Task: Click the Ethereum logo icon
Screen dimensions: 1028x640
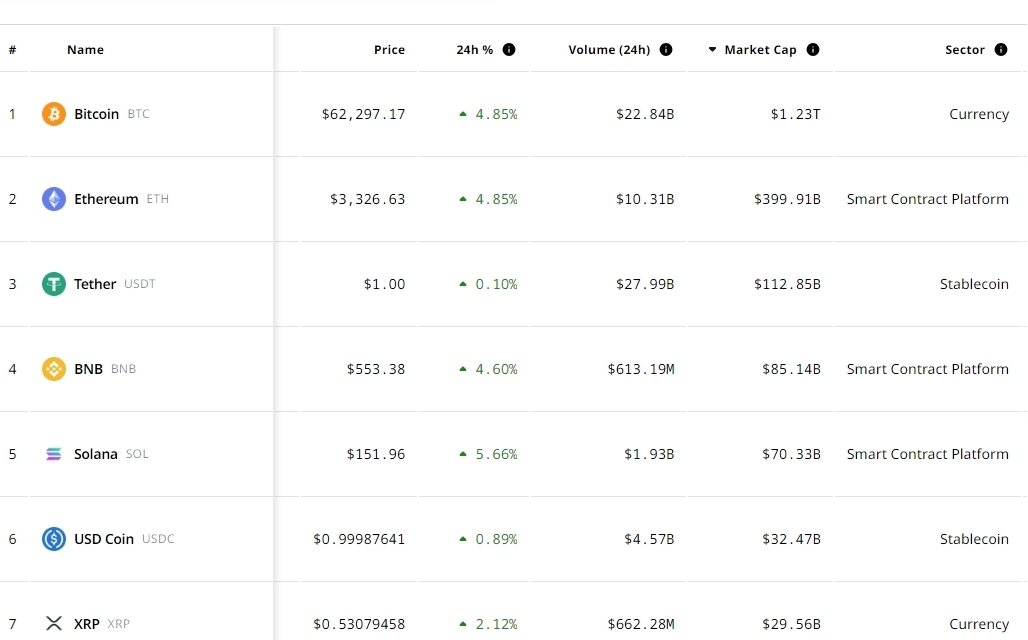Action: (x=53, y=199)
